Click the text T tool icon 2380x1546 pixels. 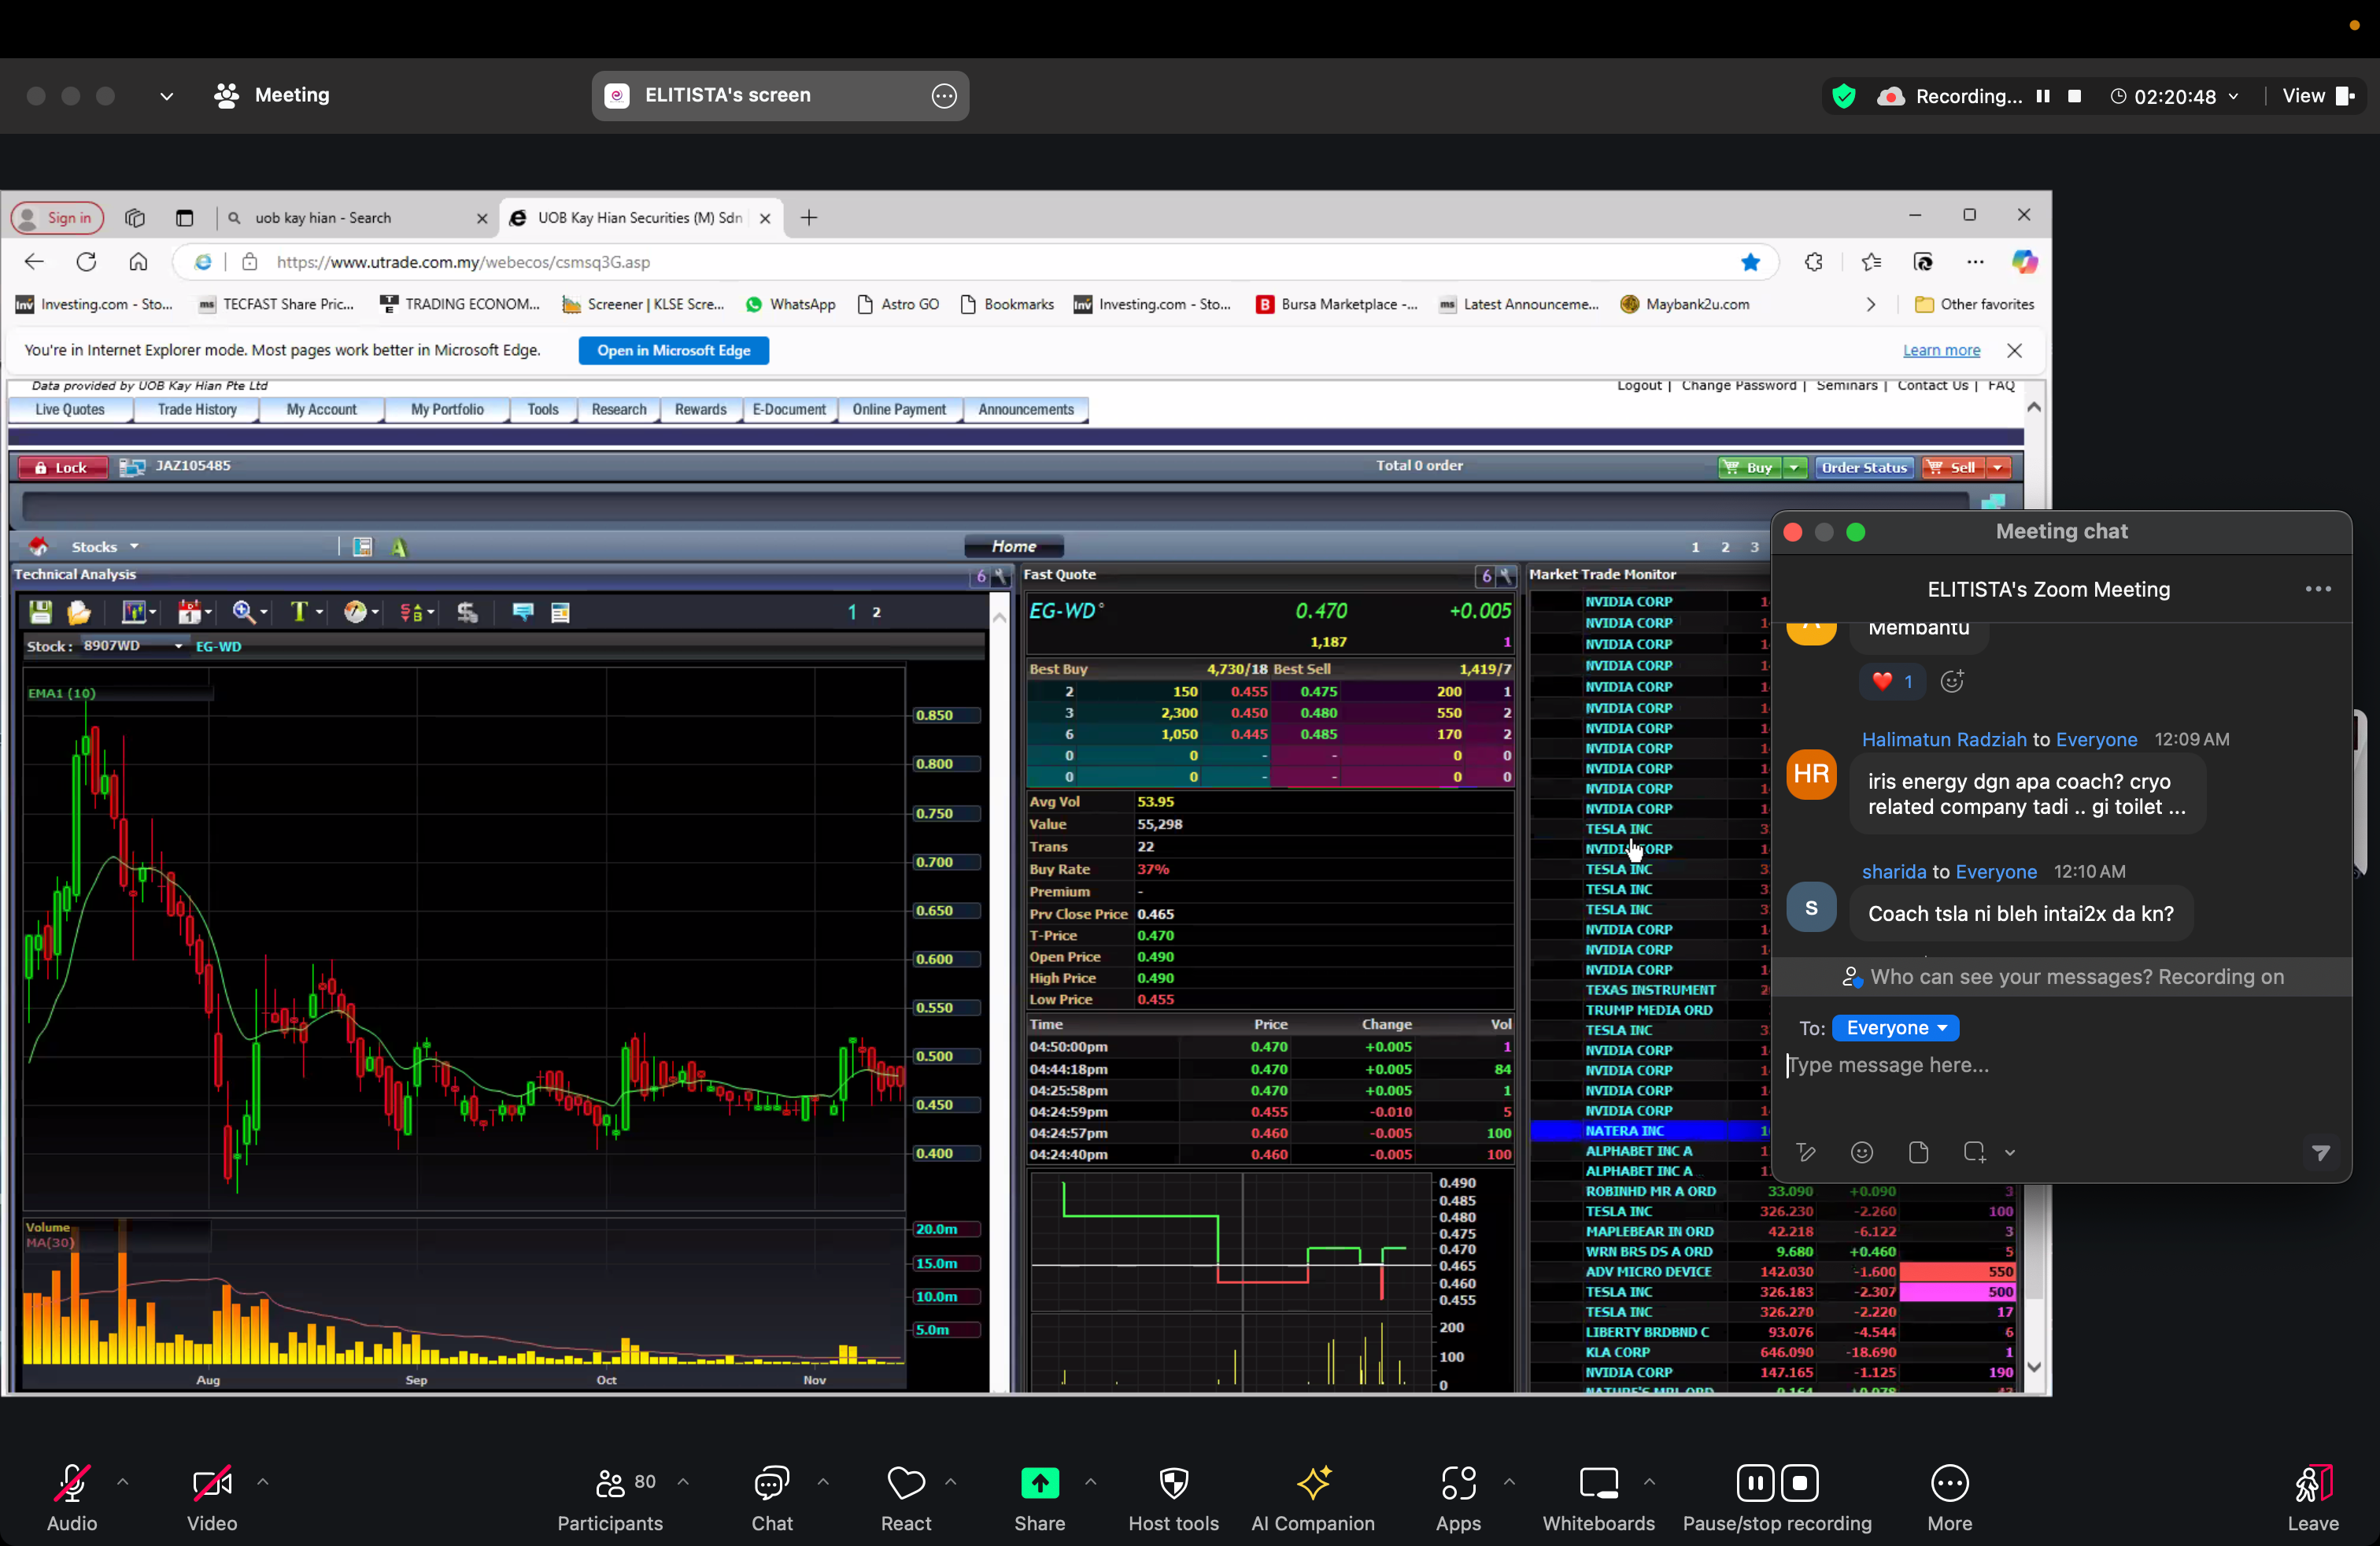tap(298, 612)
